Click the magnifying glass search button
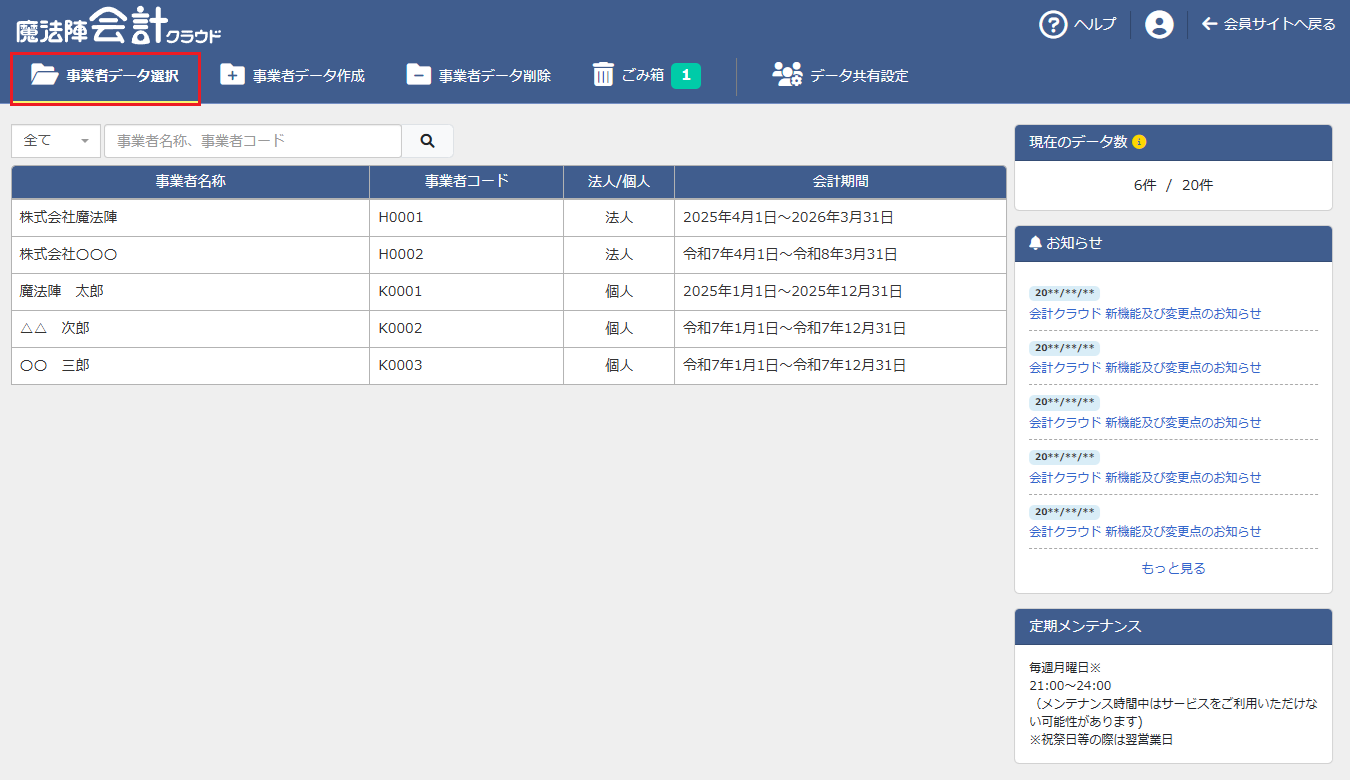This screenshot has height=780, width=1350. tap(427, 141)
